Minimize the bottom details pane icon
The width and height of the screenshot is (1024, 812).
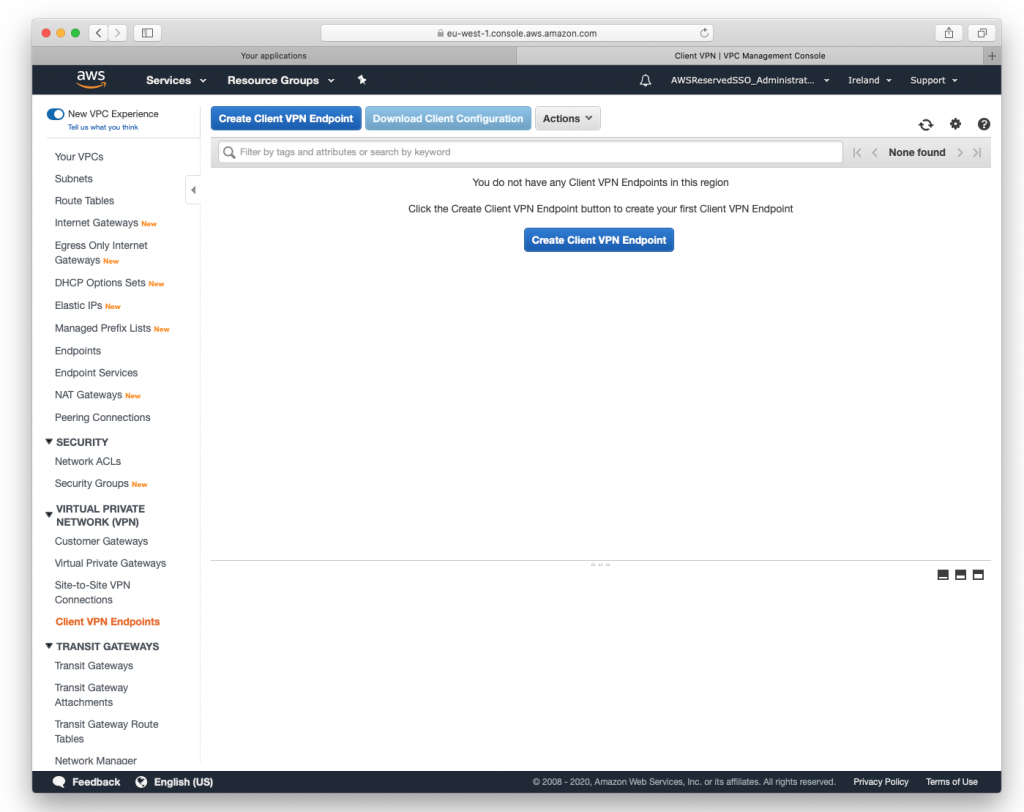point(942,575)
